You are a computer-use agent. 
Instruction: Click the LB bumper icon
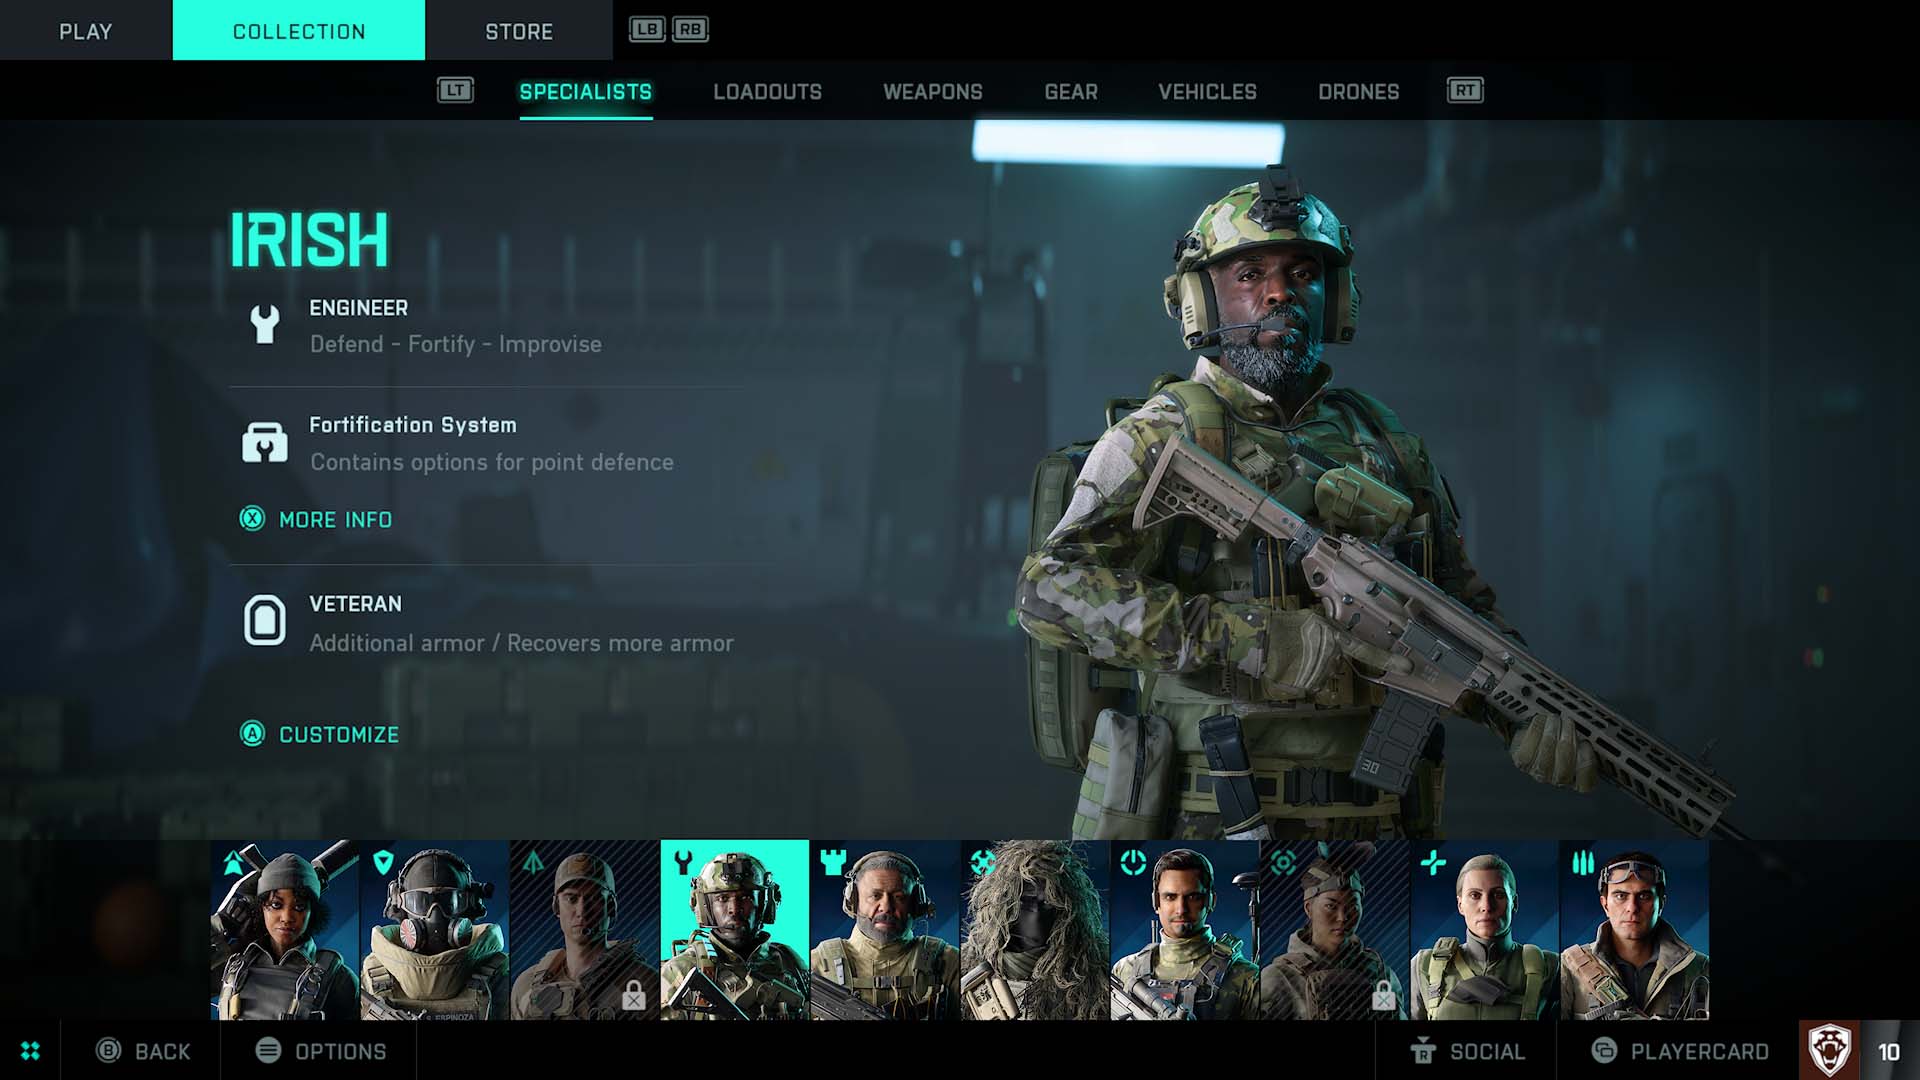point(646,29)
